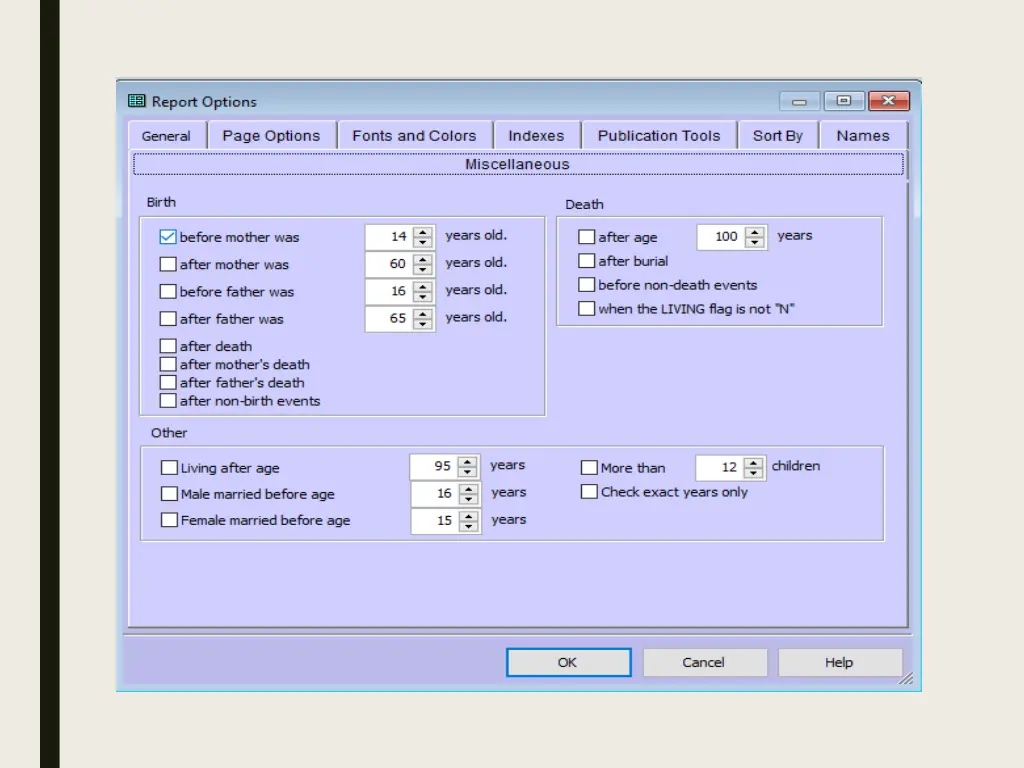Open the Fonts and Colors tab

point(415,136)
